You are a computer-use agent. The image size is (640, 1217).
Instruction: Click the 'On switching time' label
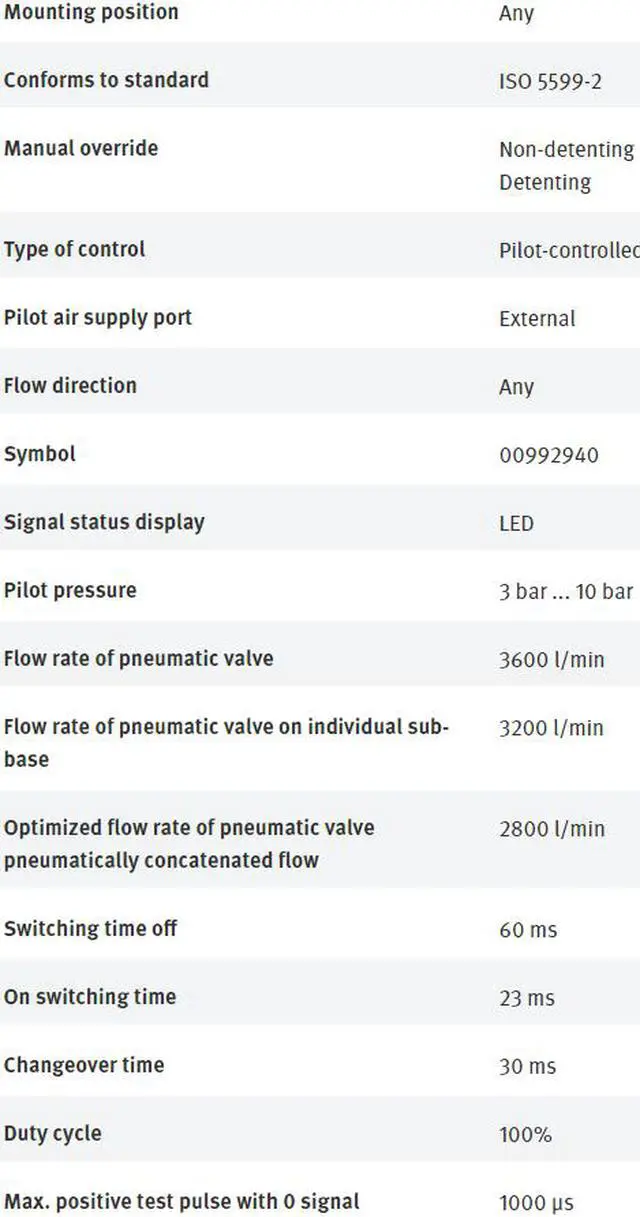click(90, 997)
